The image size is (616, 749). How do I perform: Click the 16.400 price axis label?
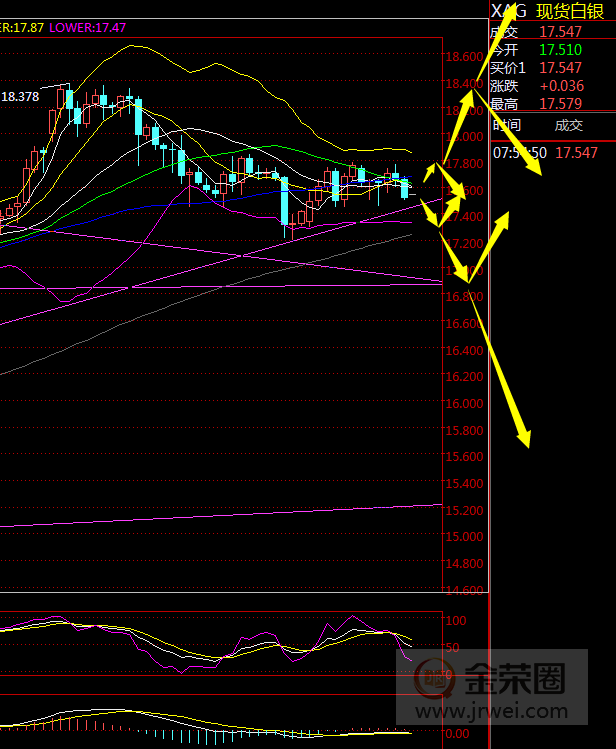click(464, 351)
